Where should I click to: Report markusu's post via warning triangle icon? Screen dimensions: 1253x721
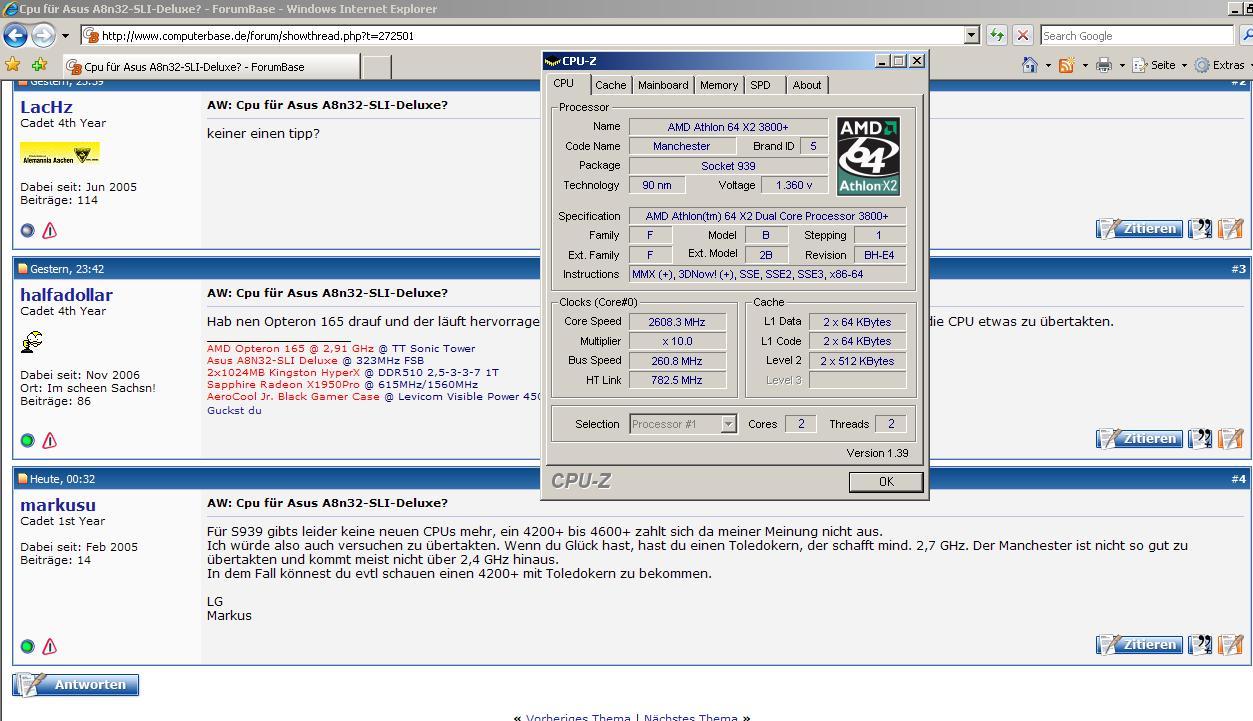point(49,646)
